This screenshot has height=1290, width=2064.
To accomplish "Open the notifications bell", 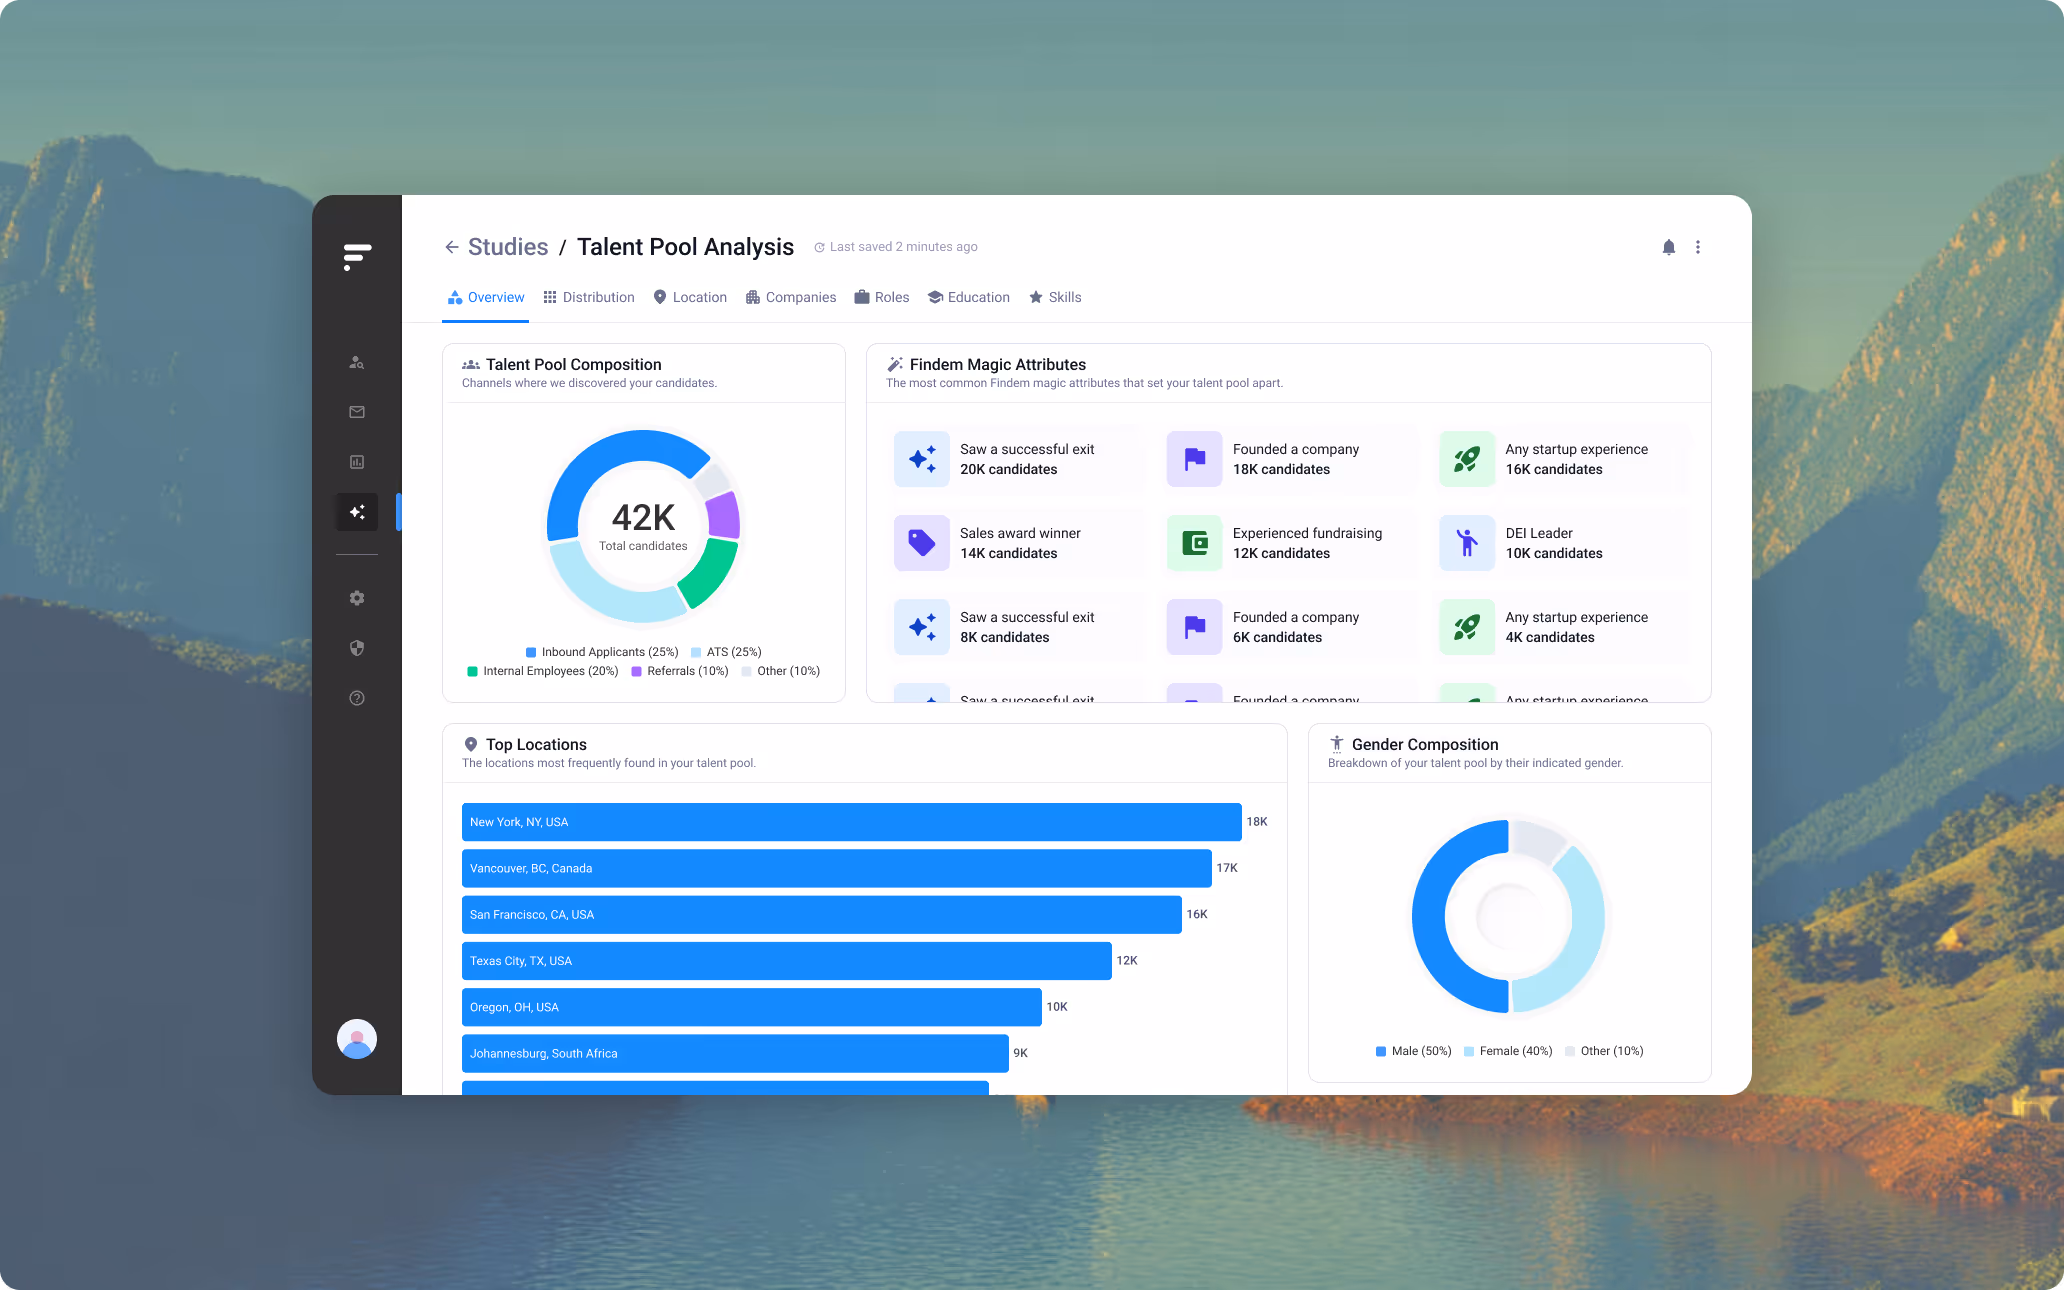I will pos(1668,247).
